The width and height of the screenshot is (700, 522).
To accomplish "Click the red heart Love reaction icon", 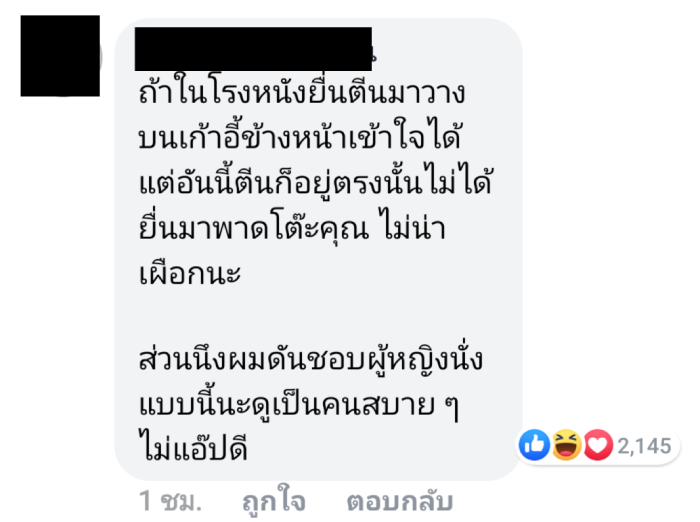I will tap(598, 445).
